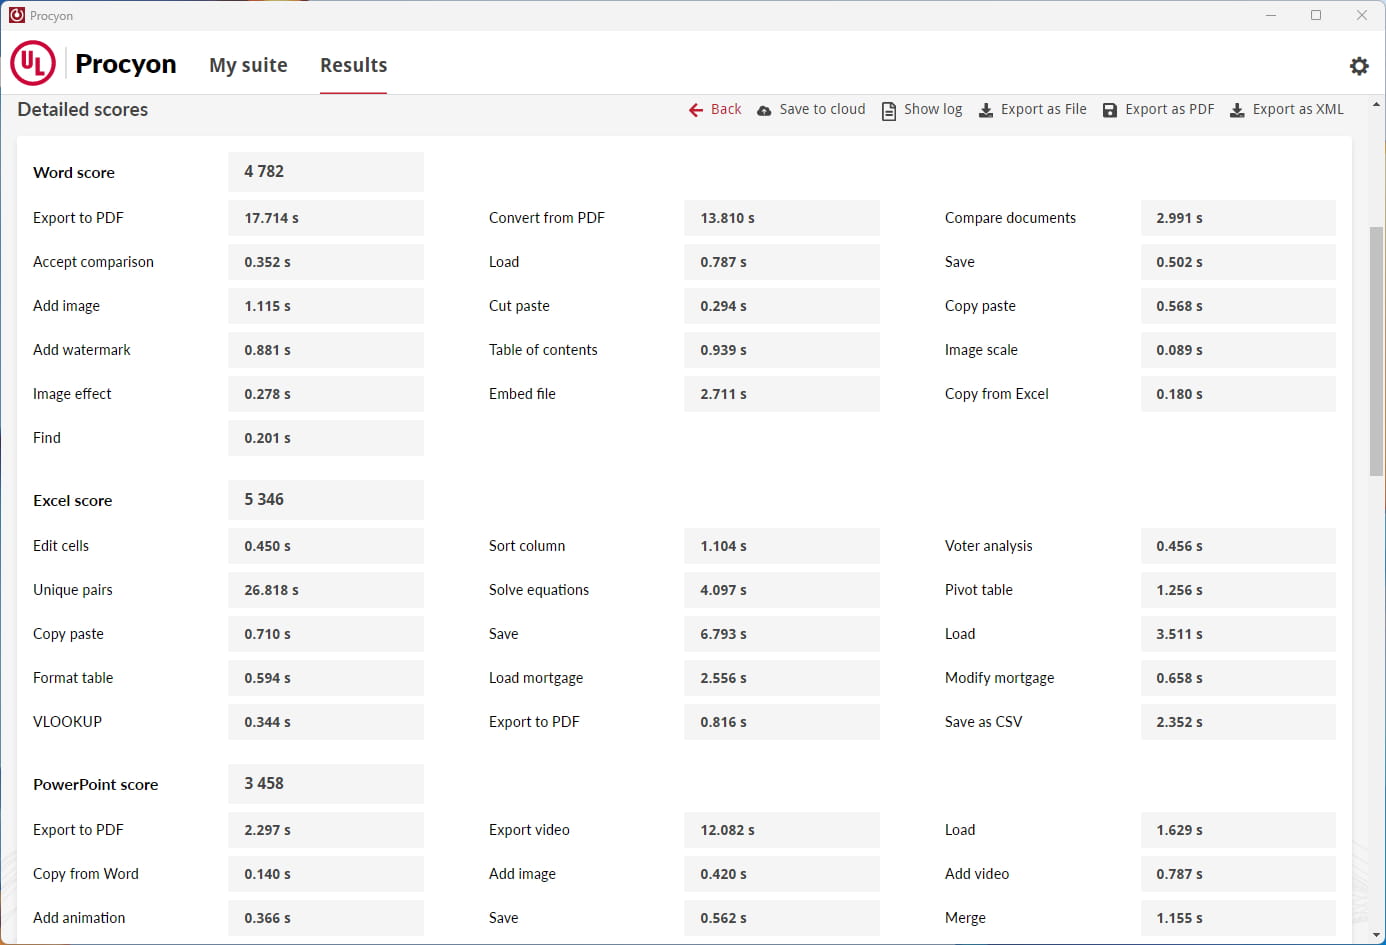Click the Word Export to PDF 17.714 s value
The image size is (1386, 945).
(326, 218)
